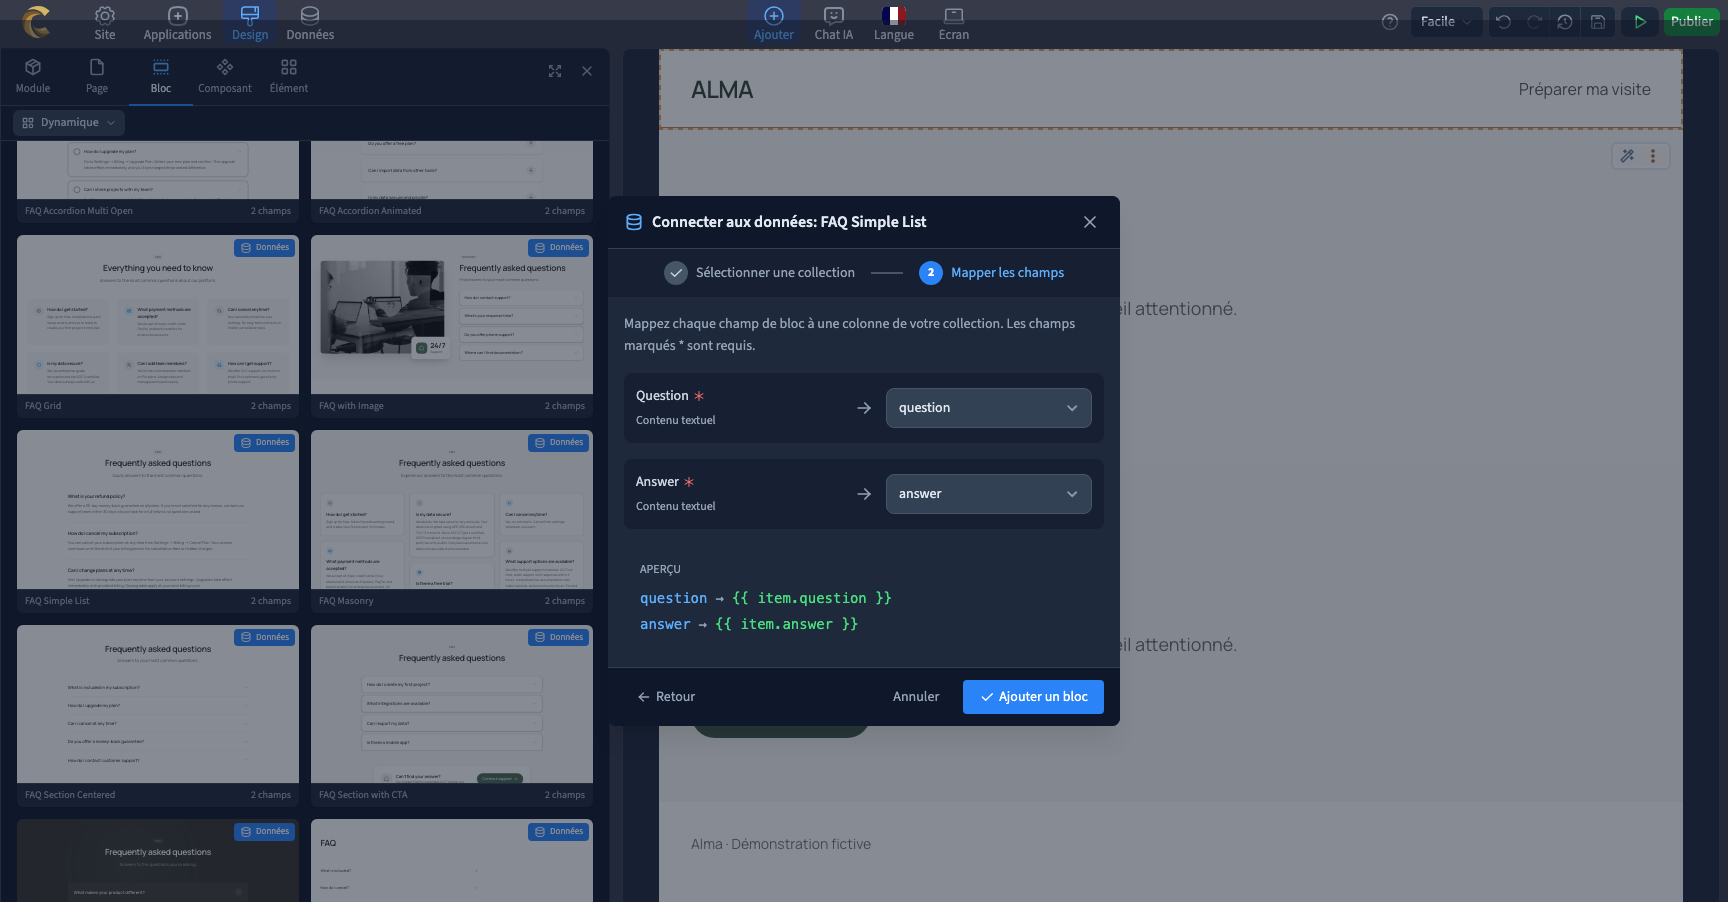Publish the site with Publier
This screenshot has height=902, width=1728.
[1691, 22]
